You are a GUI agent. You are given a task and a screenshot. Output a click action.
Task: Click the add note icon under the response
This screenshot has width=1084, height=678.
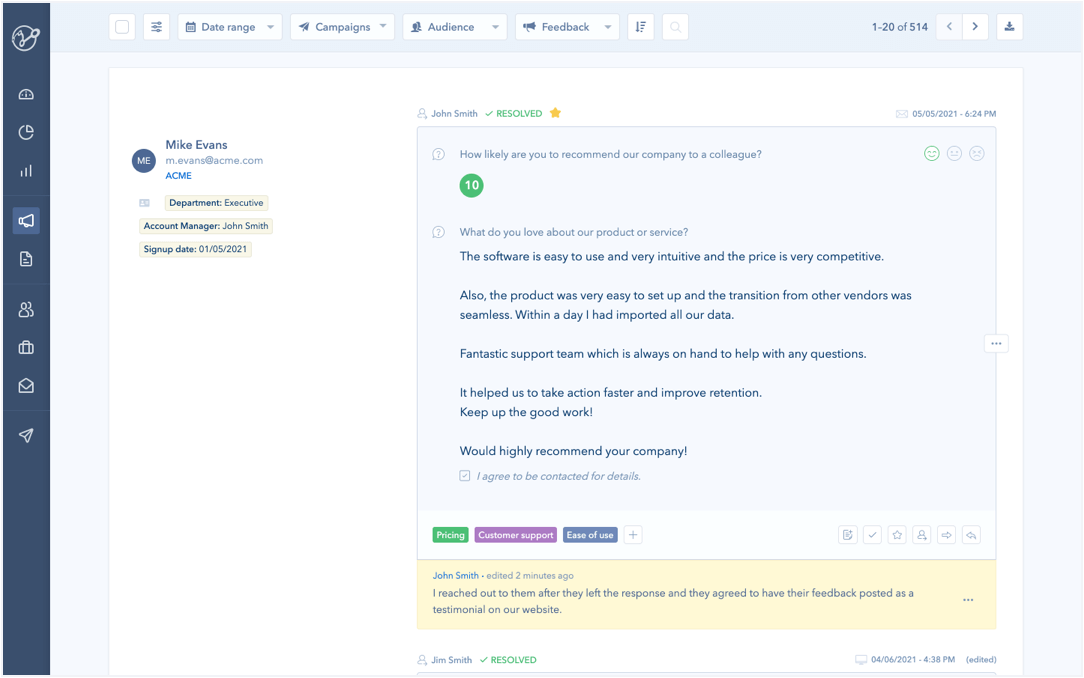pyautogui.click(x=848, y=535)
